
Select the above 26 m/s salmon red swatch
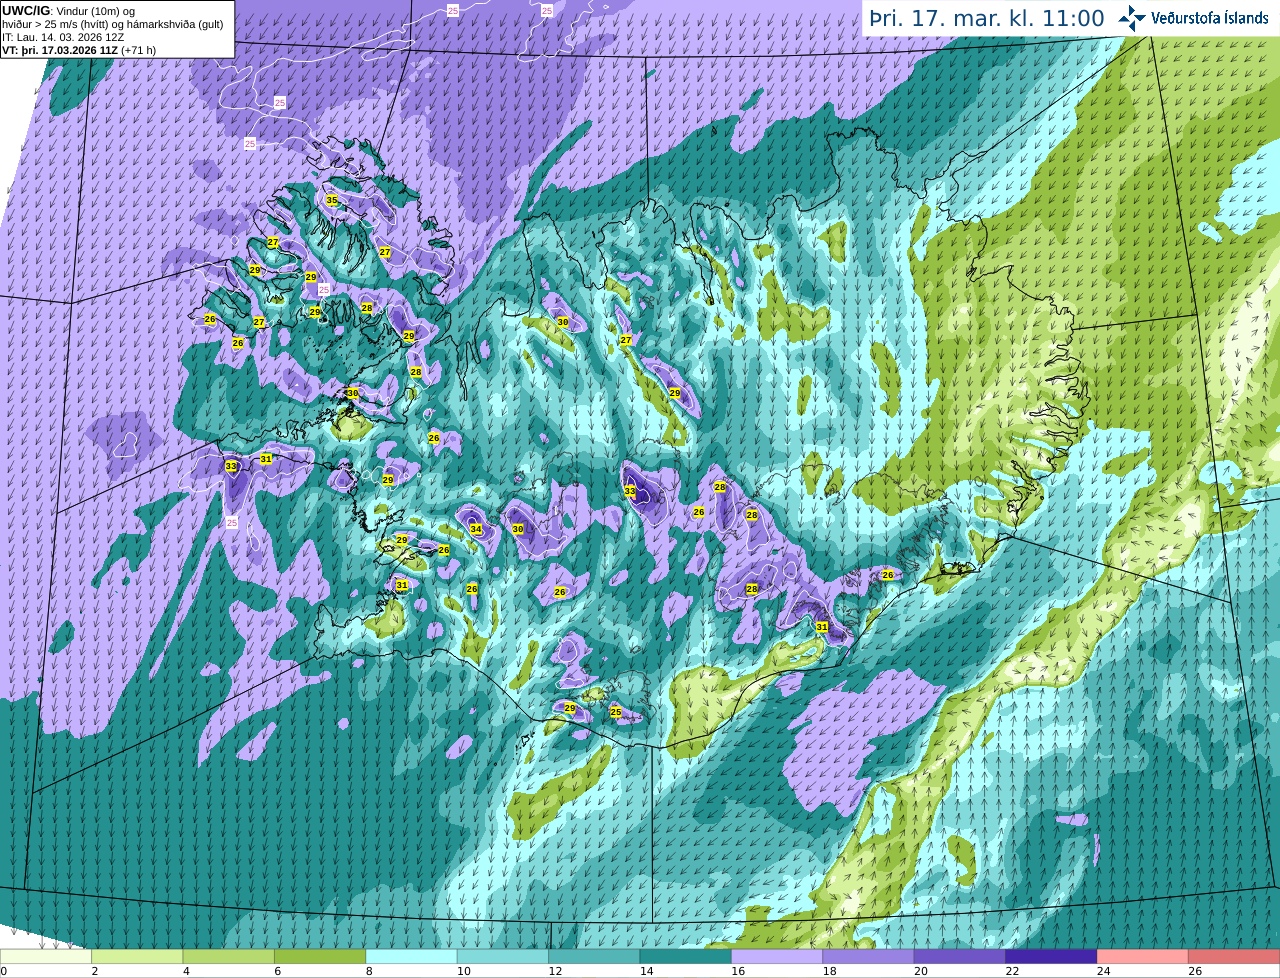pyautogui.click(x=1234, y=956)
